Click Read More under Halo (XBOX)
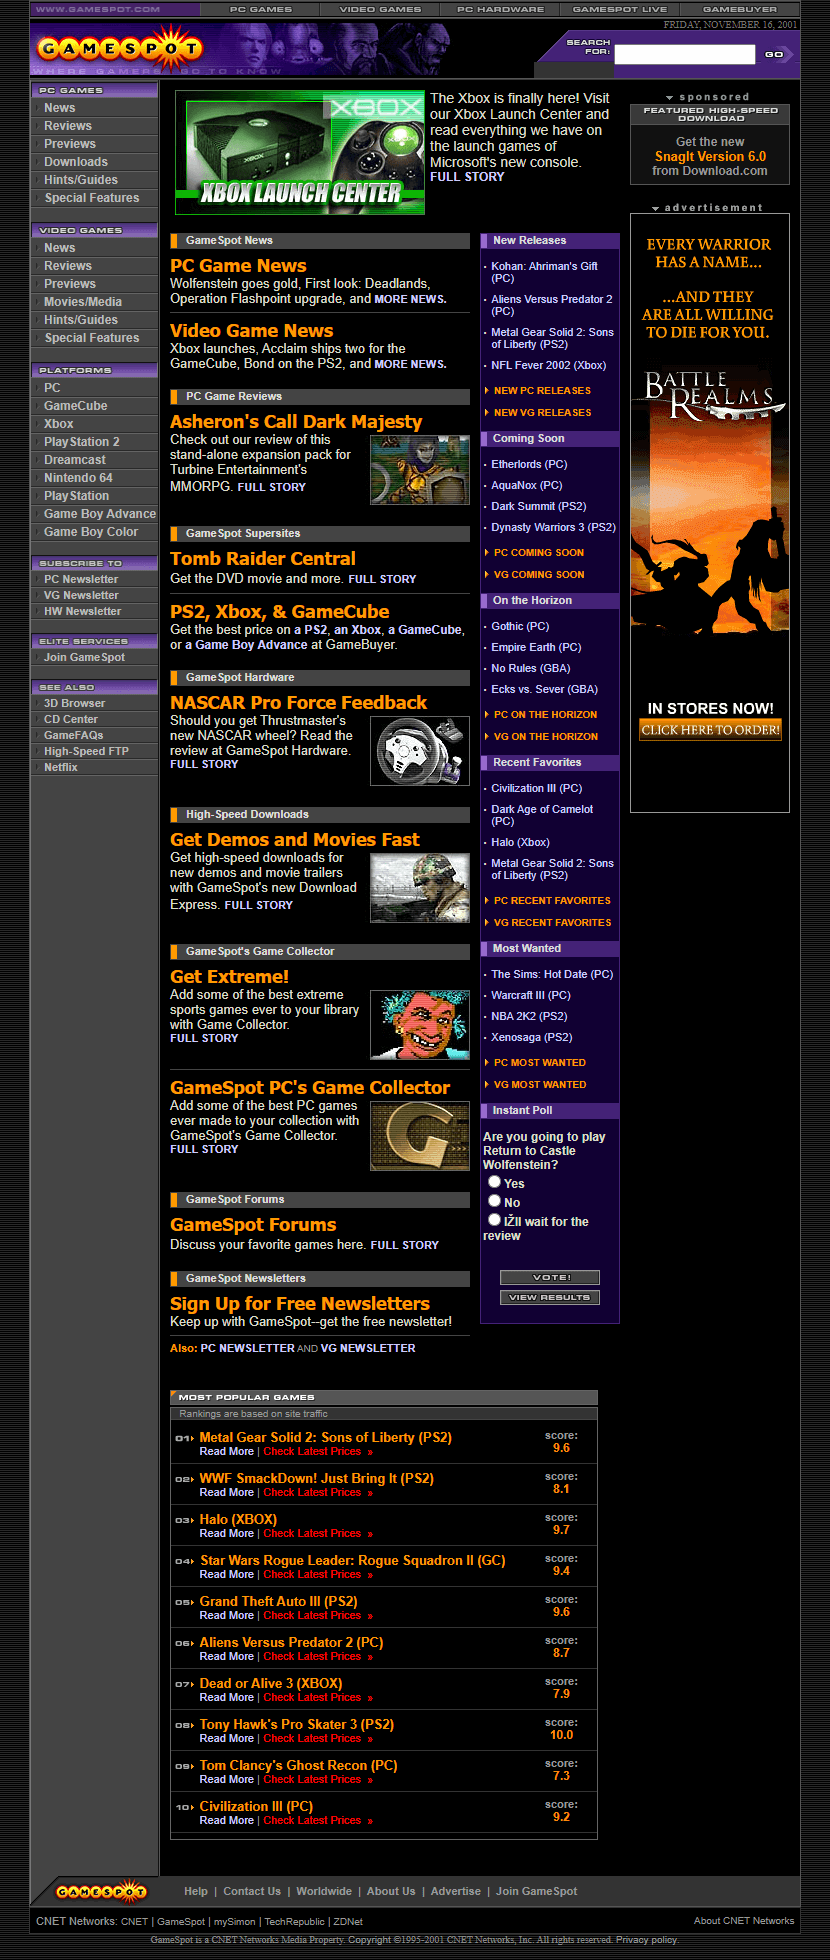 point(226,1534)
